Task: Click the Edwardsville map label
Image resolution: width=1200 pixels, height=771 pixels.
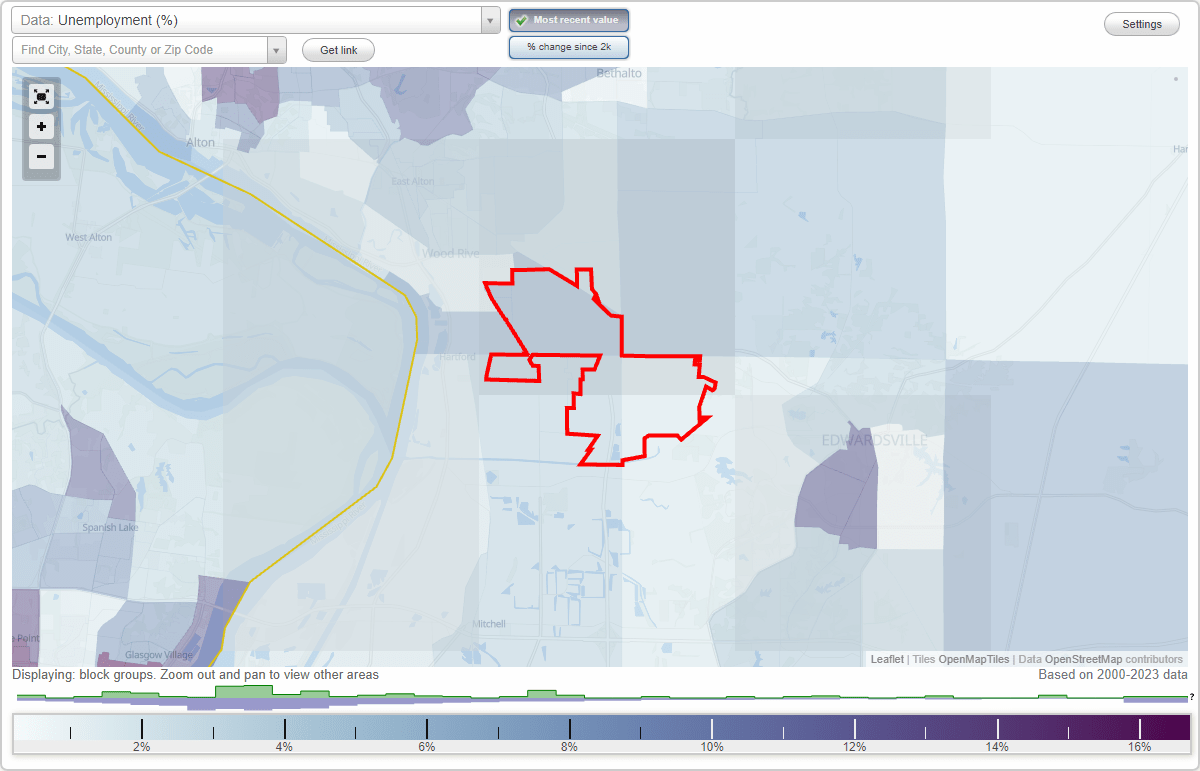Action: 874,440
